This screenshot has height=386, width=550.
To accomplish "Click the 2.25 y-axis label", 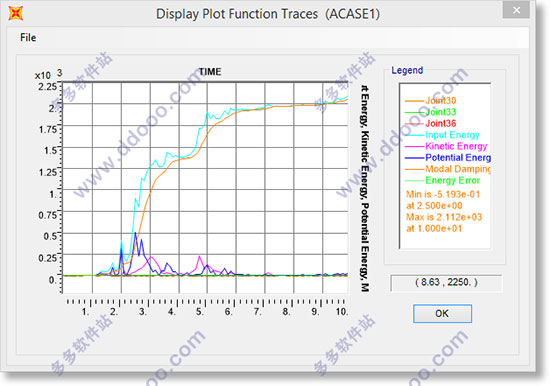I will [47, 87].
